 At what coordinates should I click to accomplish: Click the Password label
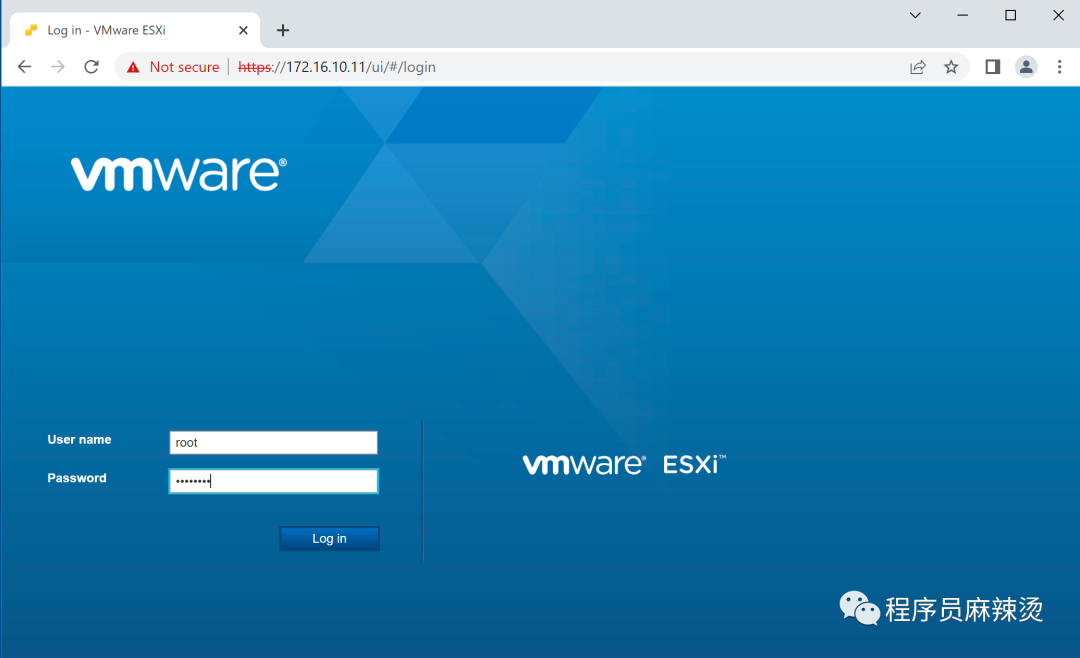[x=77, y=478]
